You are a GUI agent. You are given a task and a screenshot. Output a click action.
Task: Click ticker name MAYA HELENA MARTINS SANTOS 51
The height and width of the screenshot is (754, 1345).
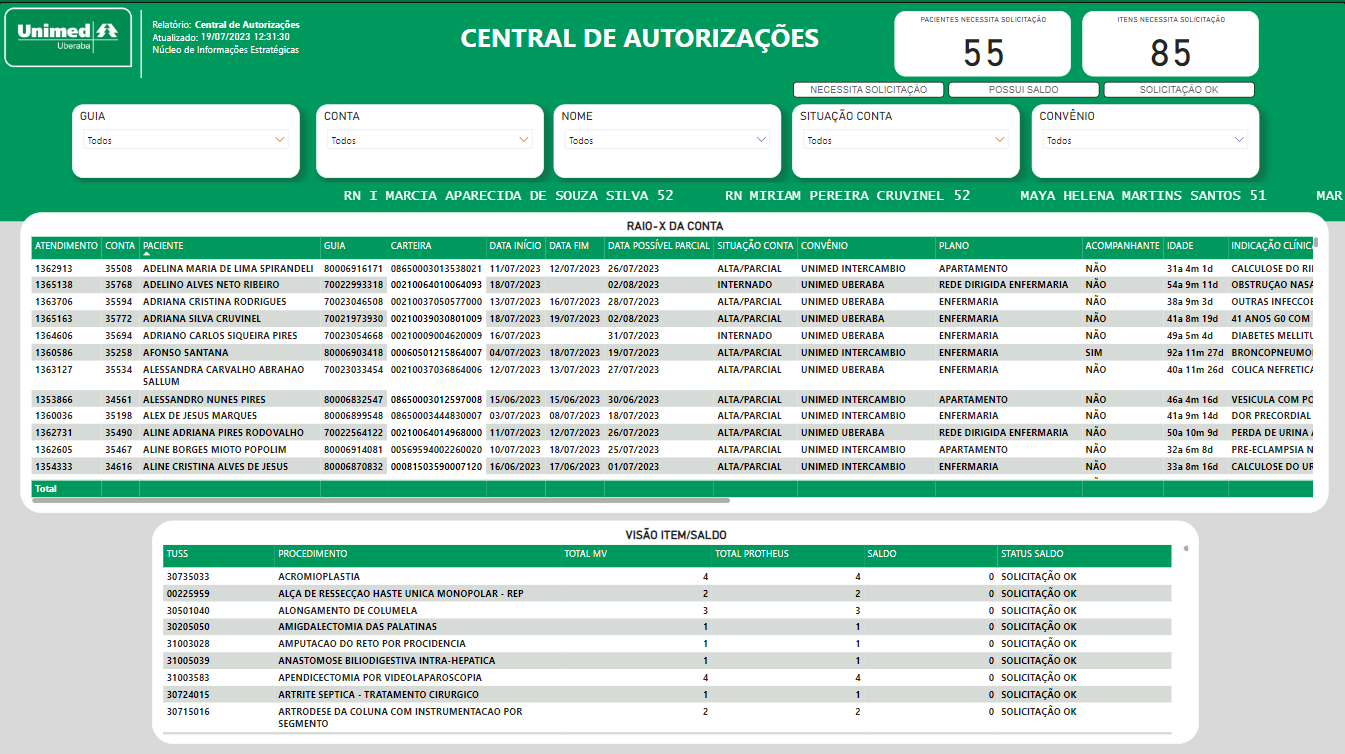[1143, 196]
